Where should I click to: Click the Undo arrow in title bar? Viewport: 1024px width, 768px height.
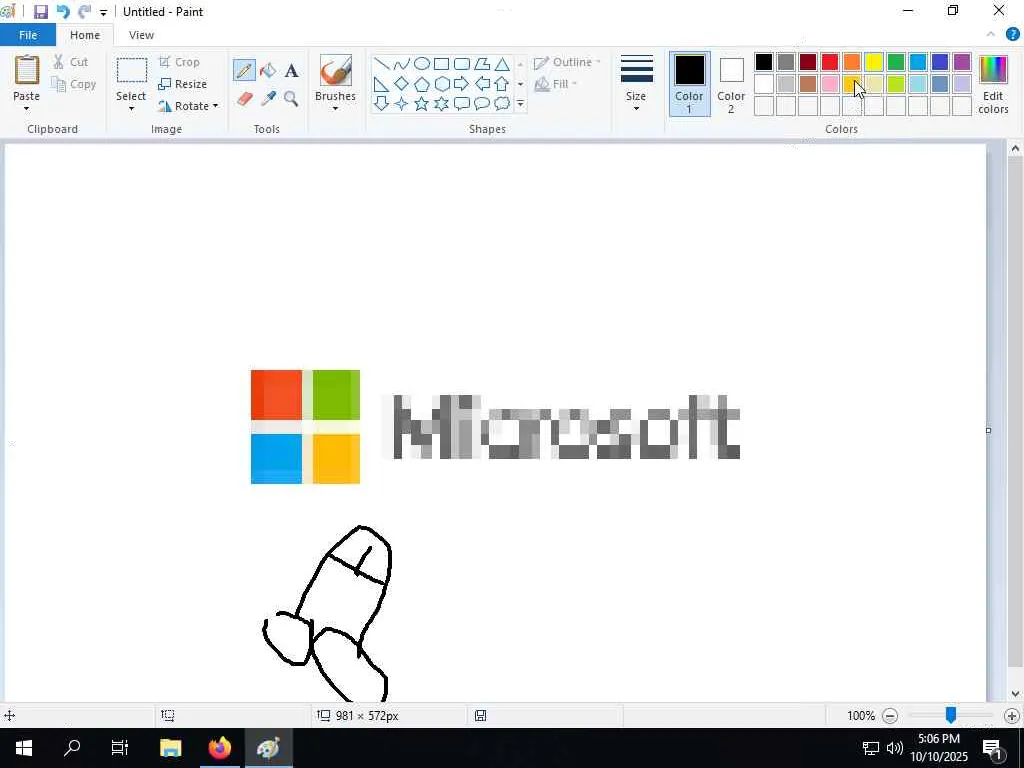pyautogui.click(x=63, y=12)
